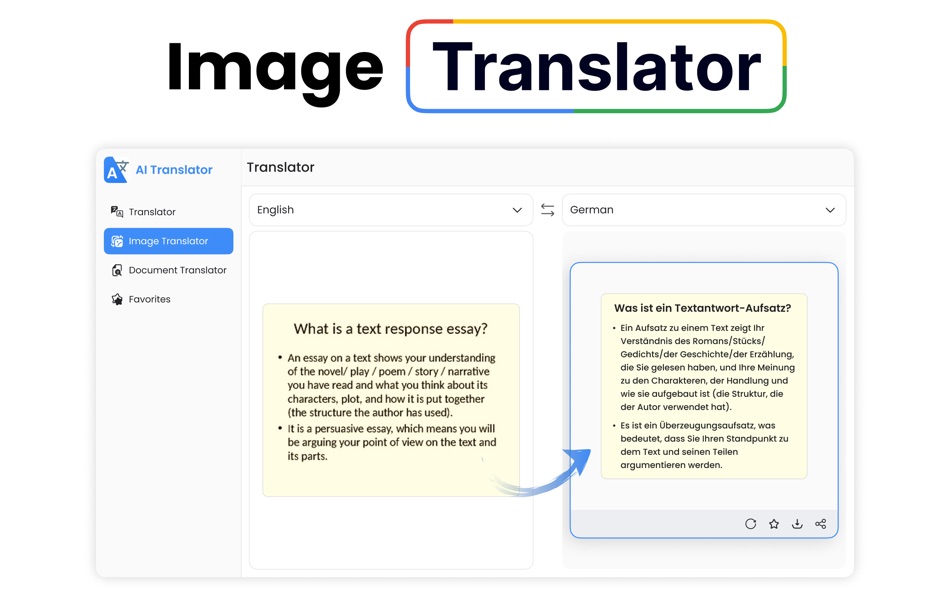
Task: Click the AI Translator brand name
Action: [x=174, y=170]
